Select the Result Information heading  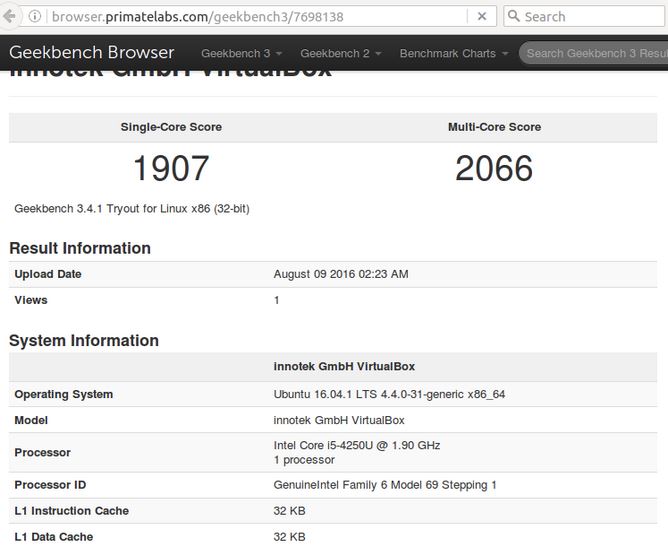tap(80, 248)
